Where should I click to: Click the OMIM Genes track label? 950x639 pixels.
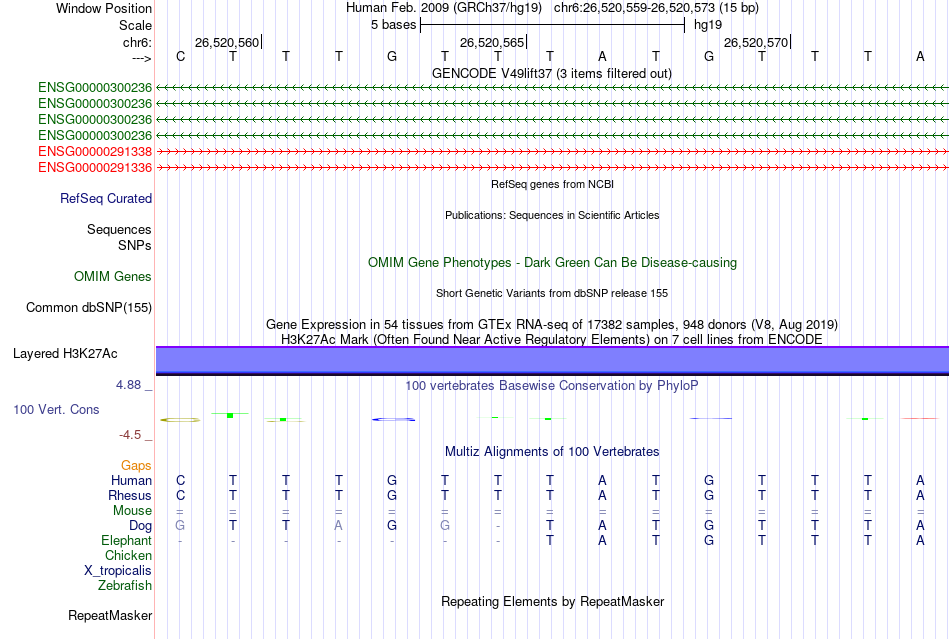click(113, 276)
